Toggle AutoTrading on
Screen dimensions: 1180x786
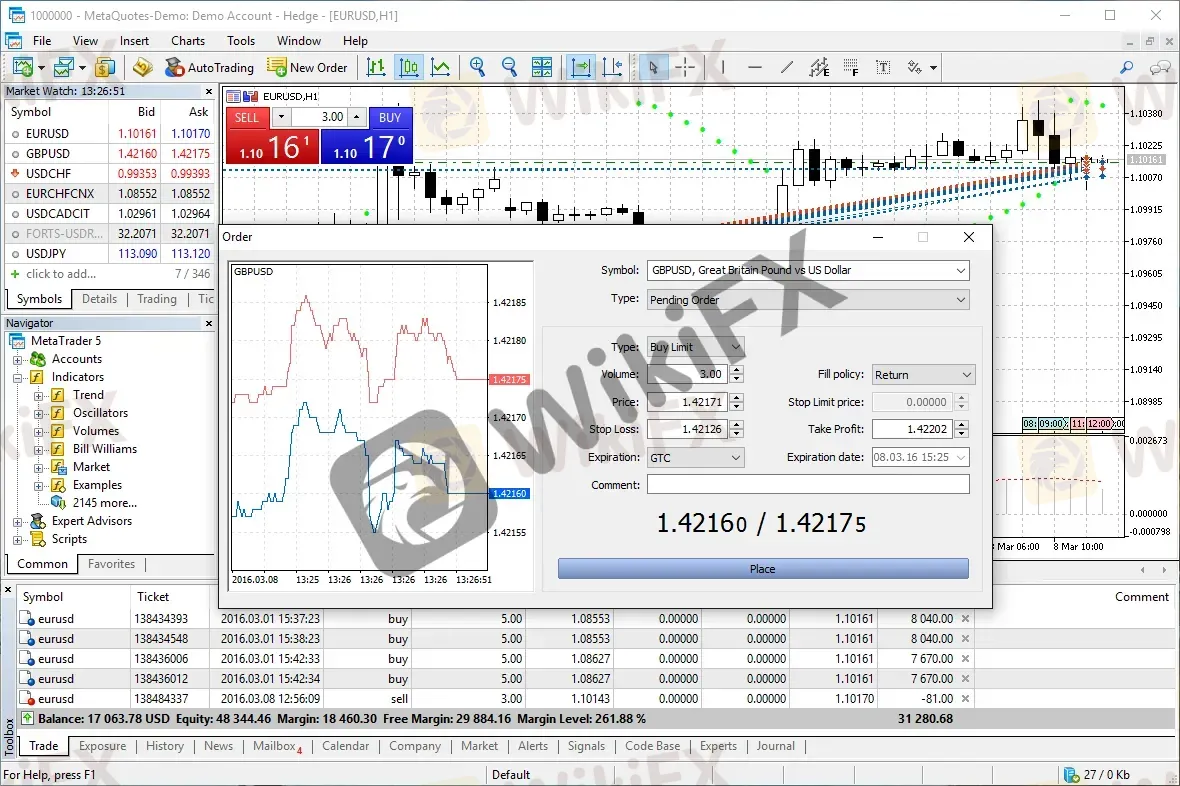[210, 67]
